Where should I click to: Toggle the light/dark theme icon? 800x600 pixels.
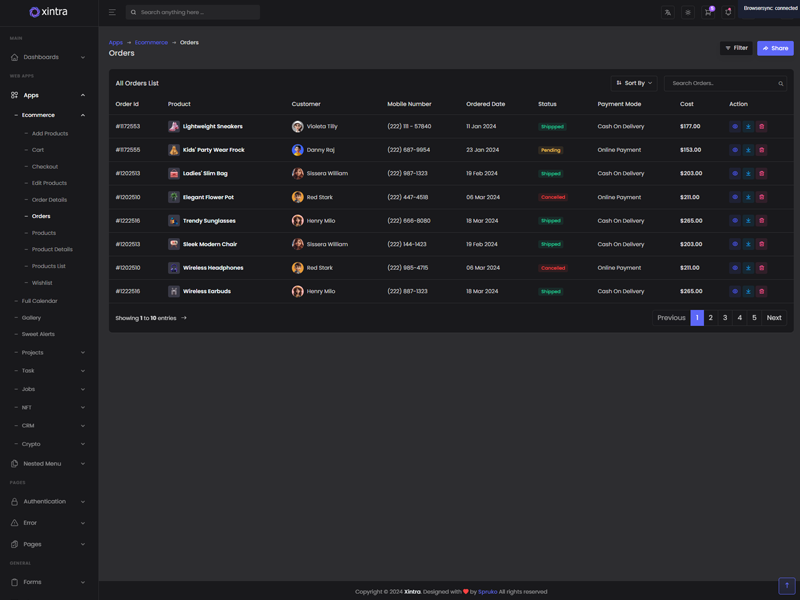pos(688,12)
